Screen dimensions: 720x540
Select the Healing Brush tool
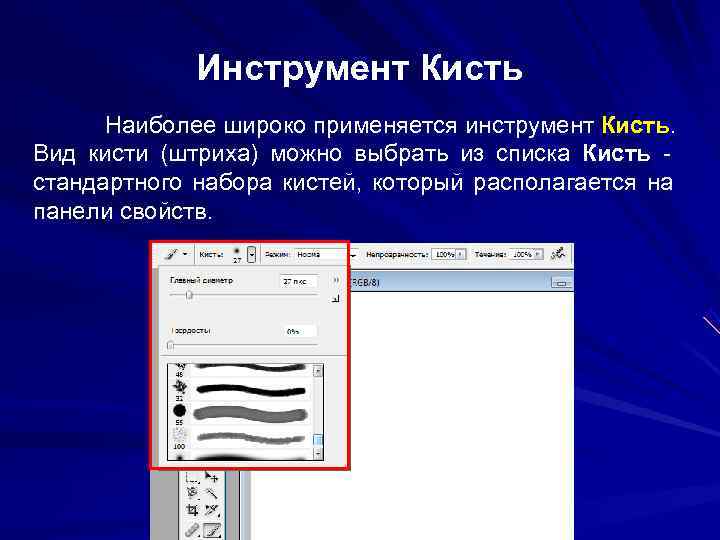pos(193,529)
